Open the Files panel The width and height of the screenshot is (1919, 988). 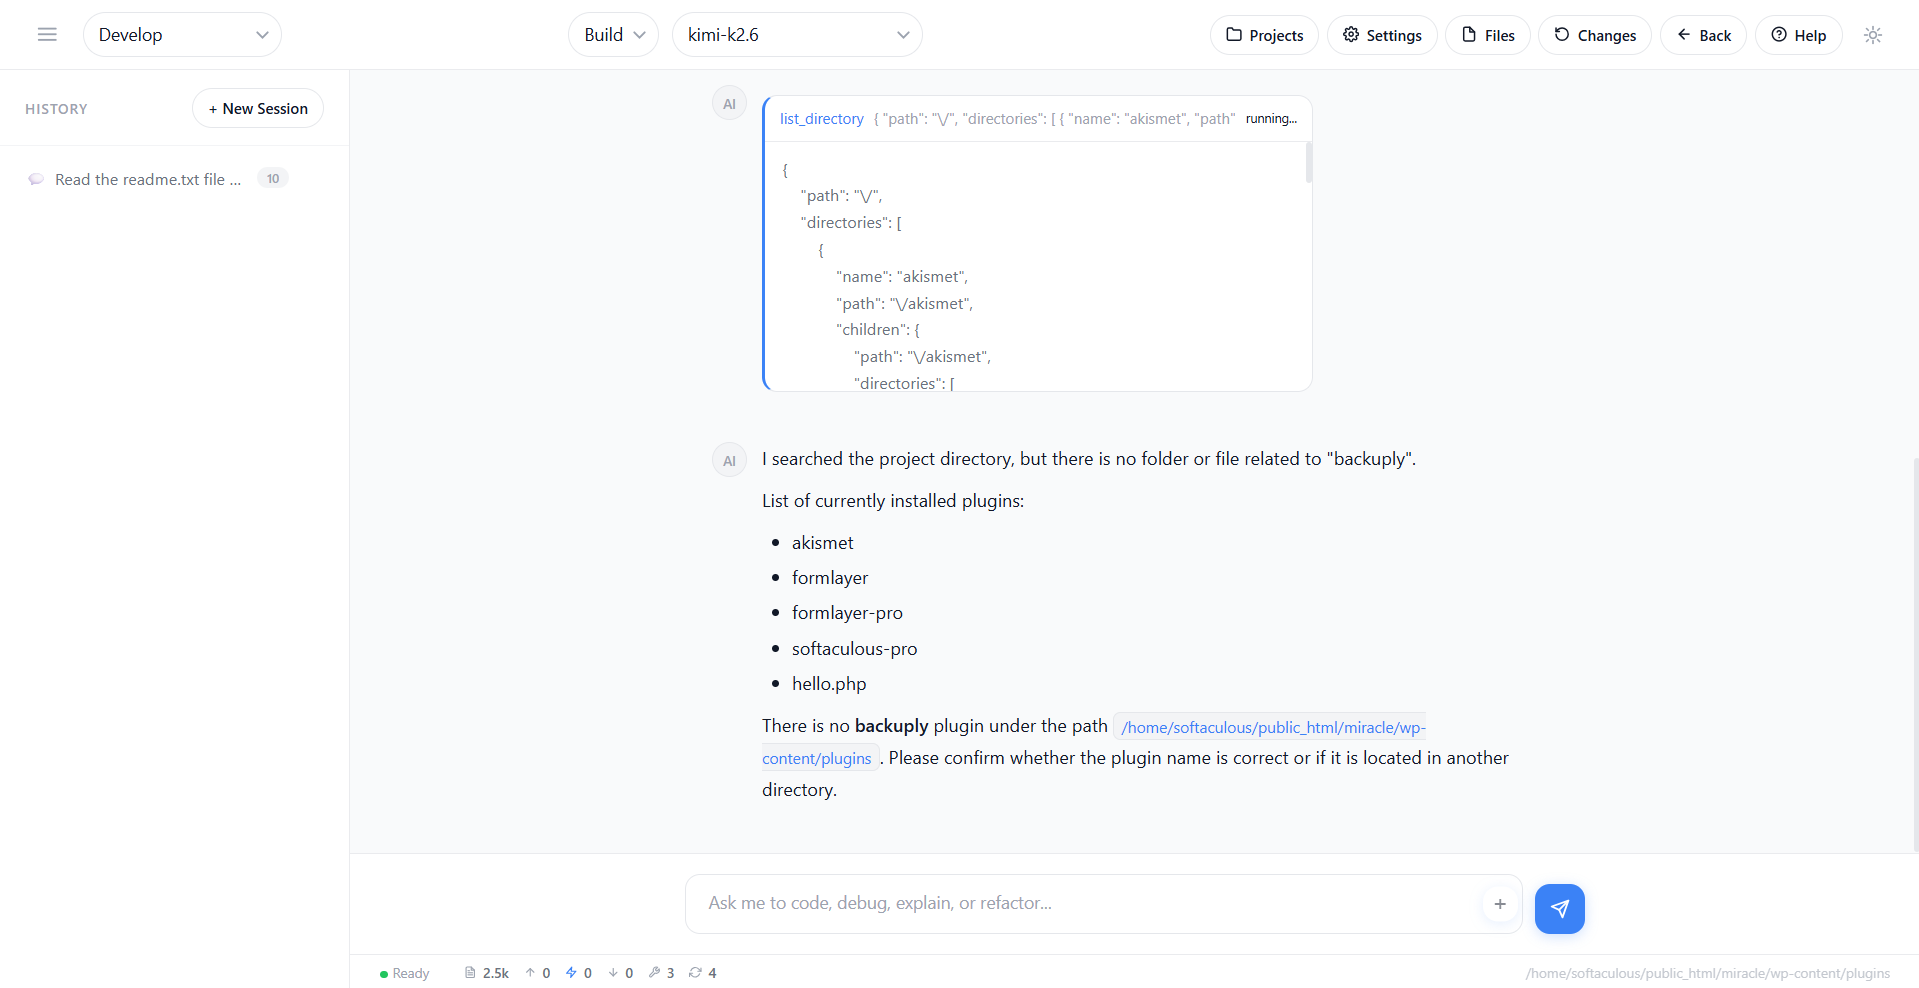pos(1488,35)
